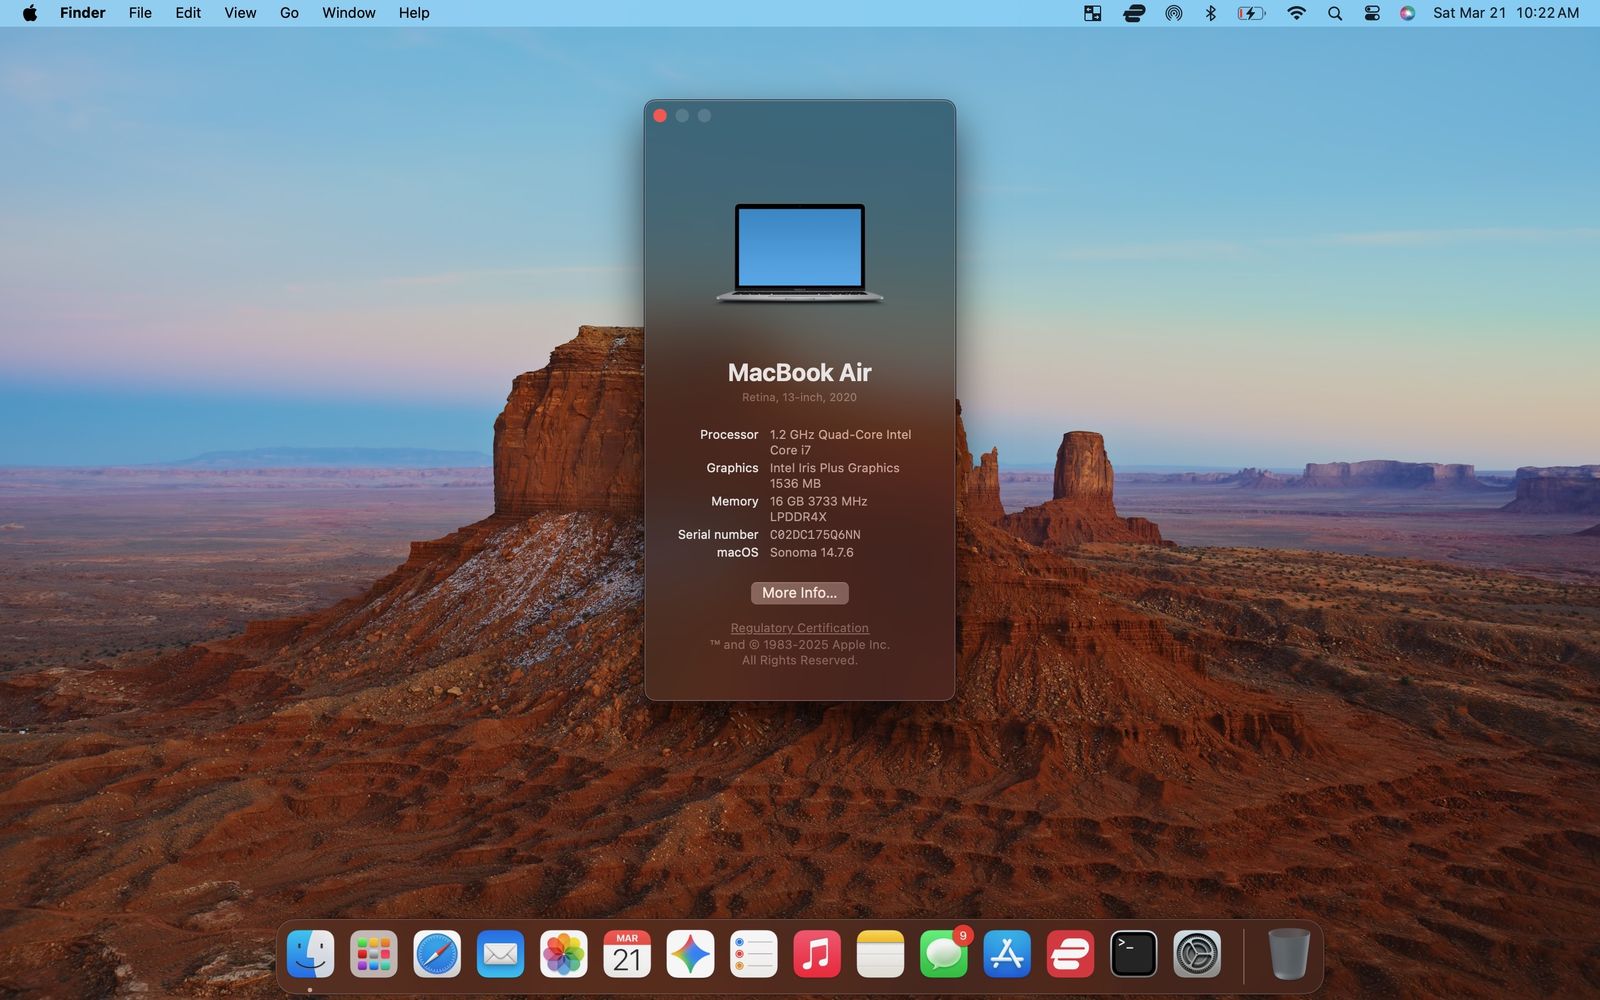Open the View menu
The width and height of the screenshot is (1600, 1000).
click(x=240, y=13)
